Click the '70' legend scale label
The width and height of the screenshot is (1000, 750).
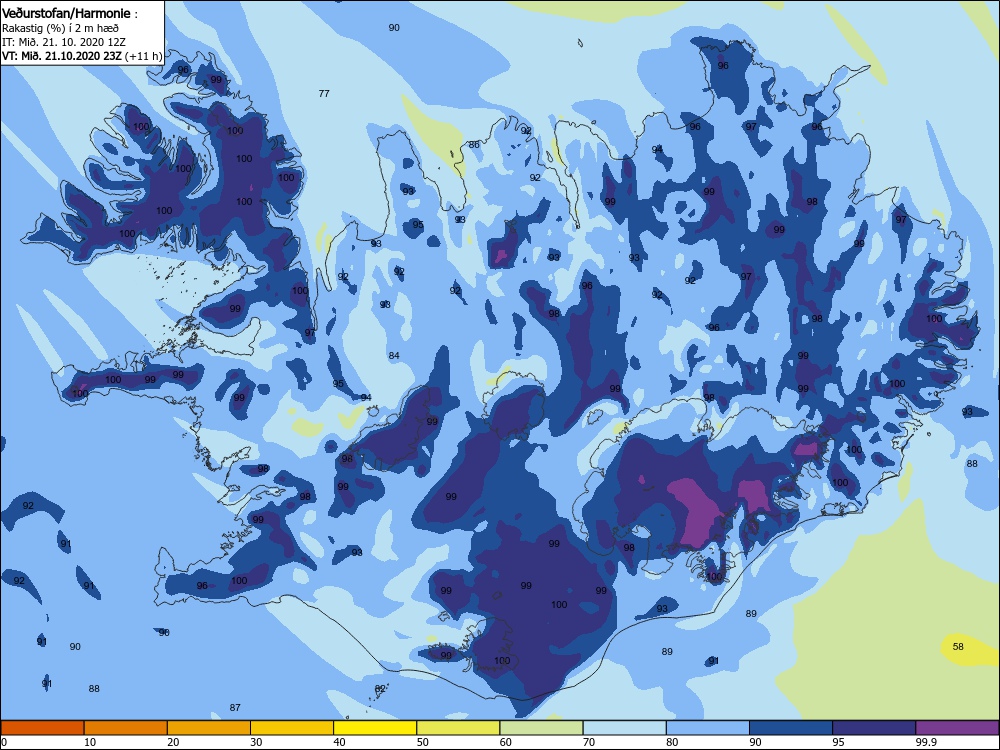click(589, 742)
